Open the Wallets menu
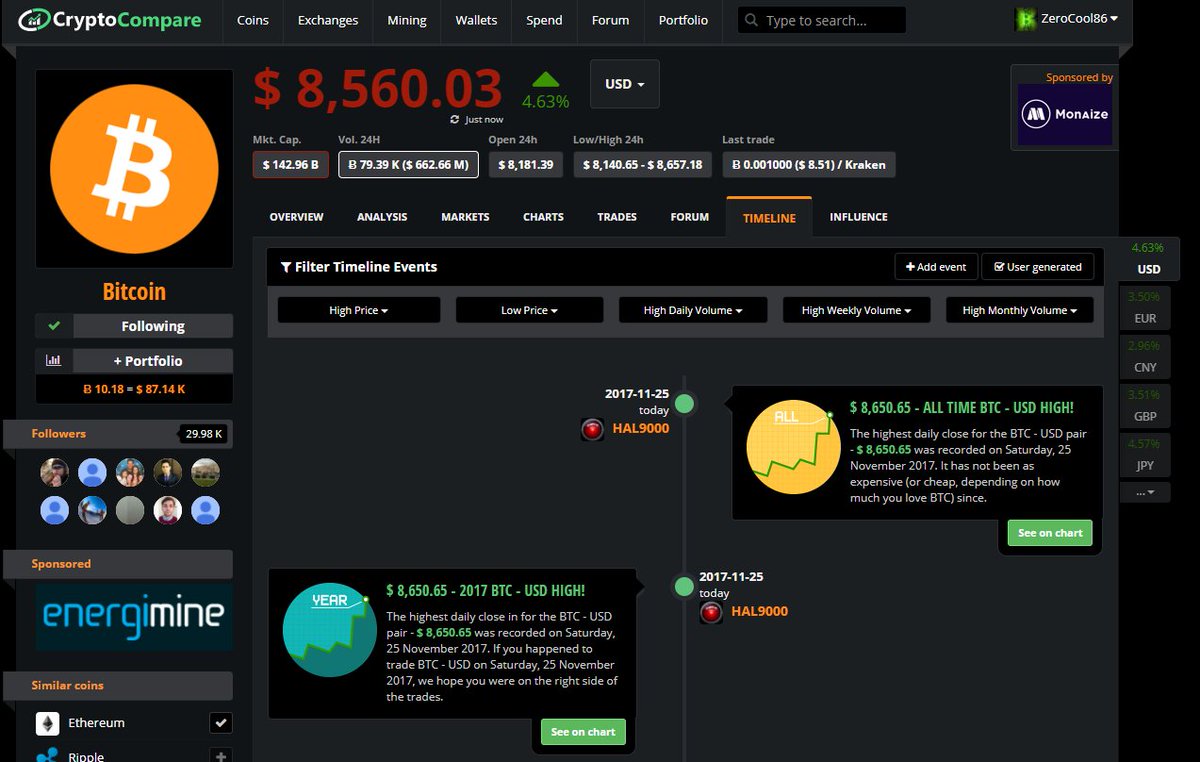This screenshot has height=762, width=1200. (476, 20)
